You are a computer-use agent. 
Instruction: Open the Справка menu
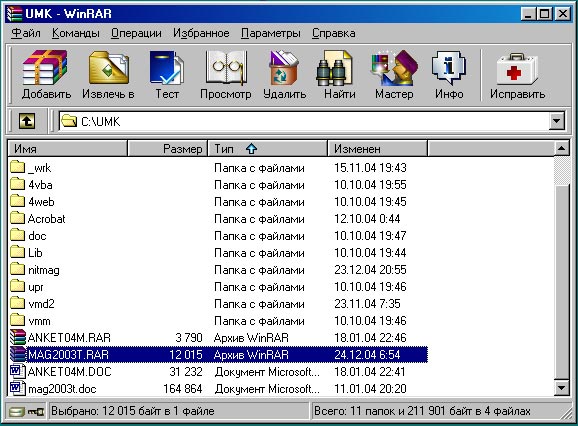pyautogui.click(x=334, y=33)
